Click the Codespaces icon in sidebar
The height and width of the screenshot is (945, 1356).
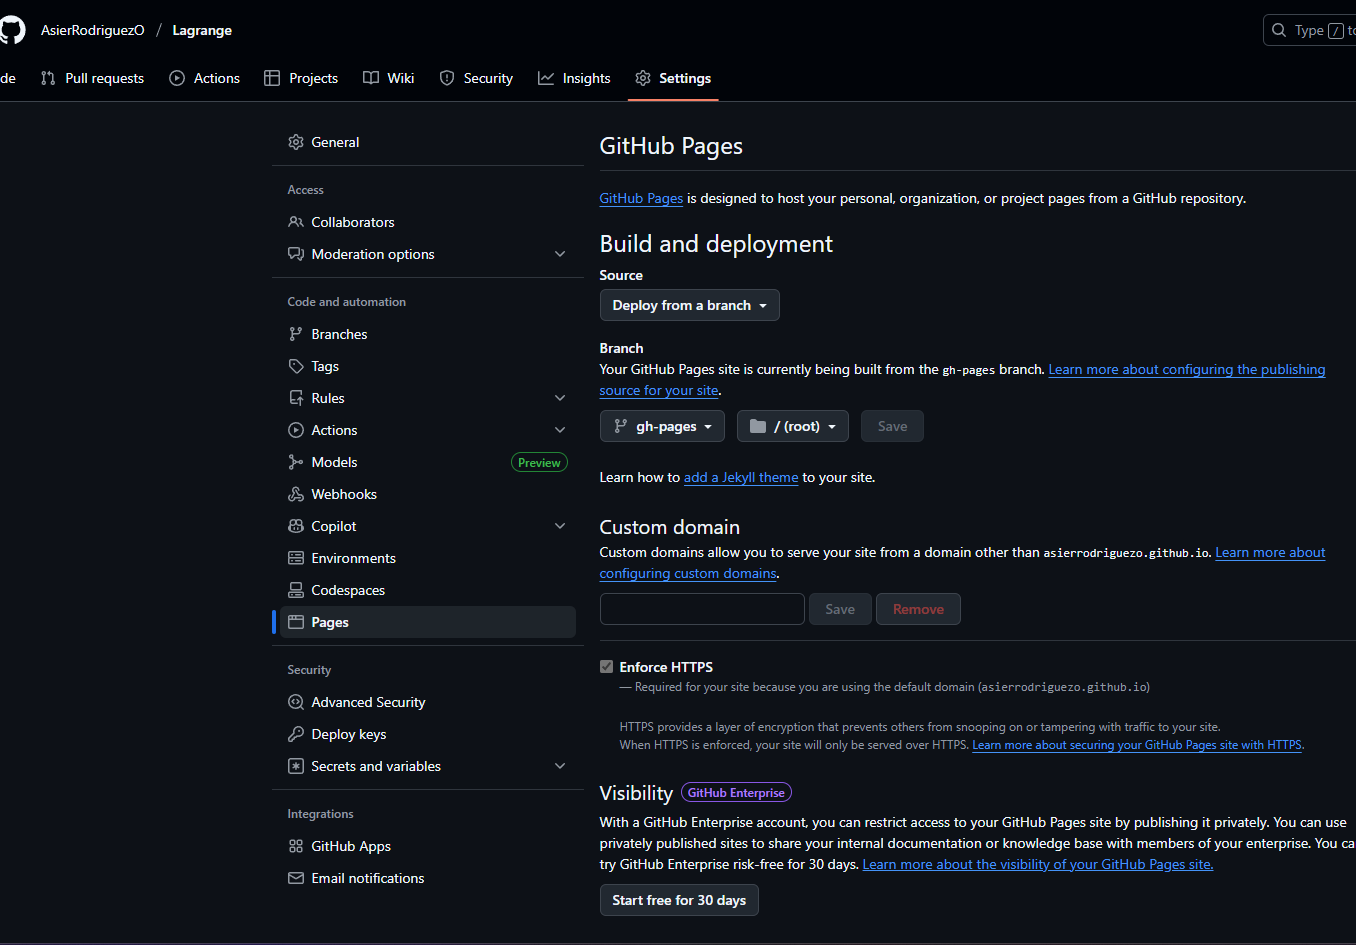pyautogui.click(x=296, y=590)
